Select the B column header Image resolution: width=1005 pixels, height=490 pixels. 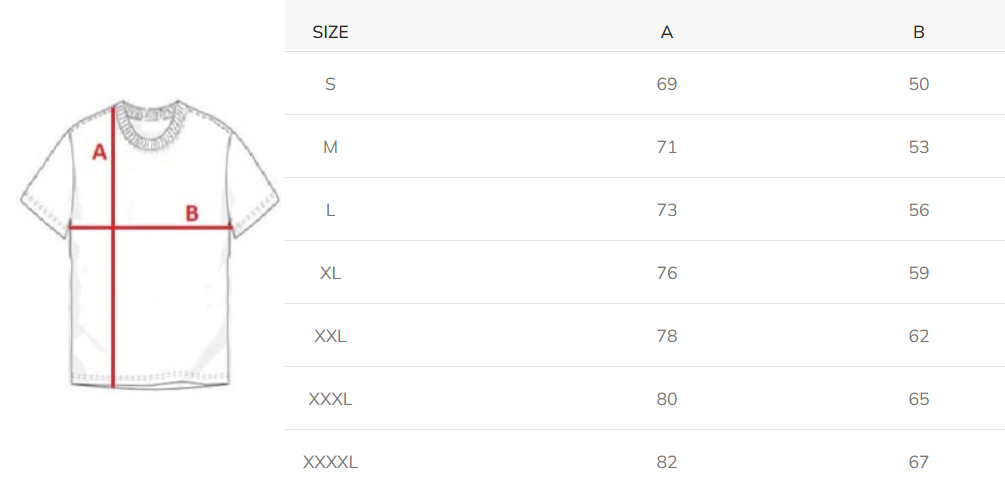(918, 32)
